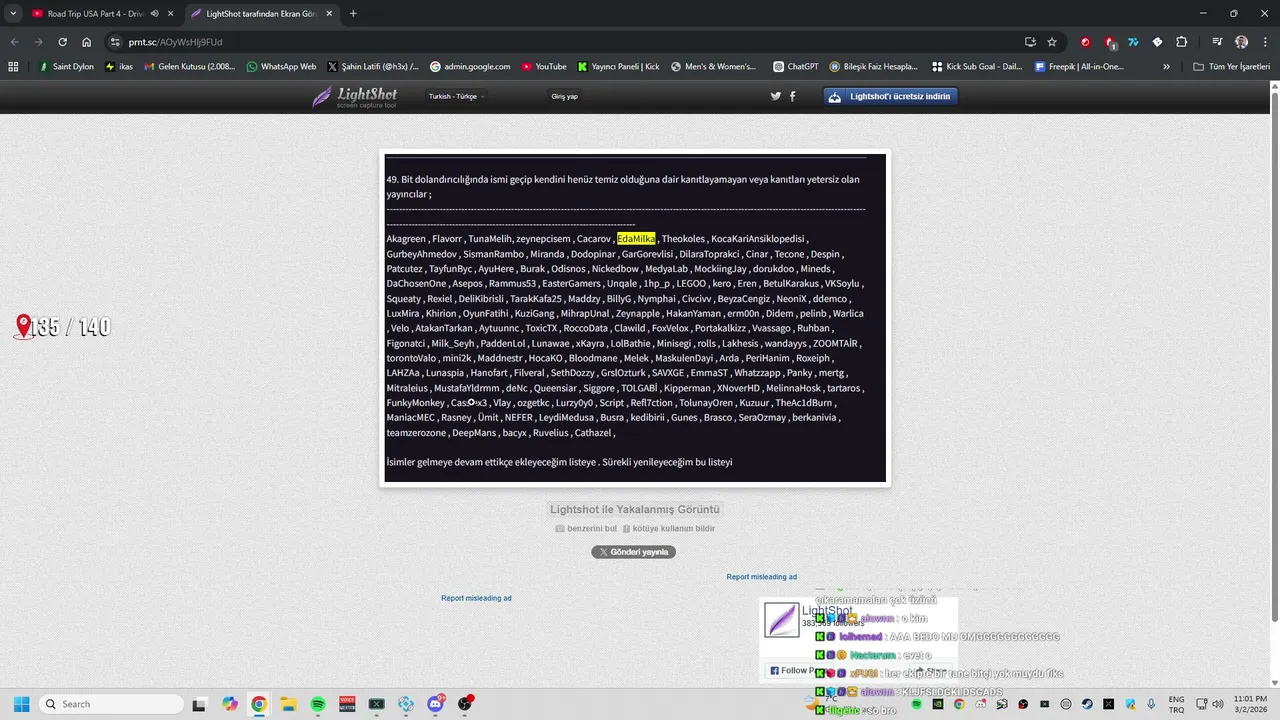Open the install/cast icon in address bar

[x=1030, y=42]
